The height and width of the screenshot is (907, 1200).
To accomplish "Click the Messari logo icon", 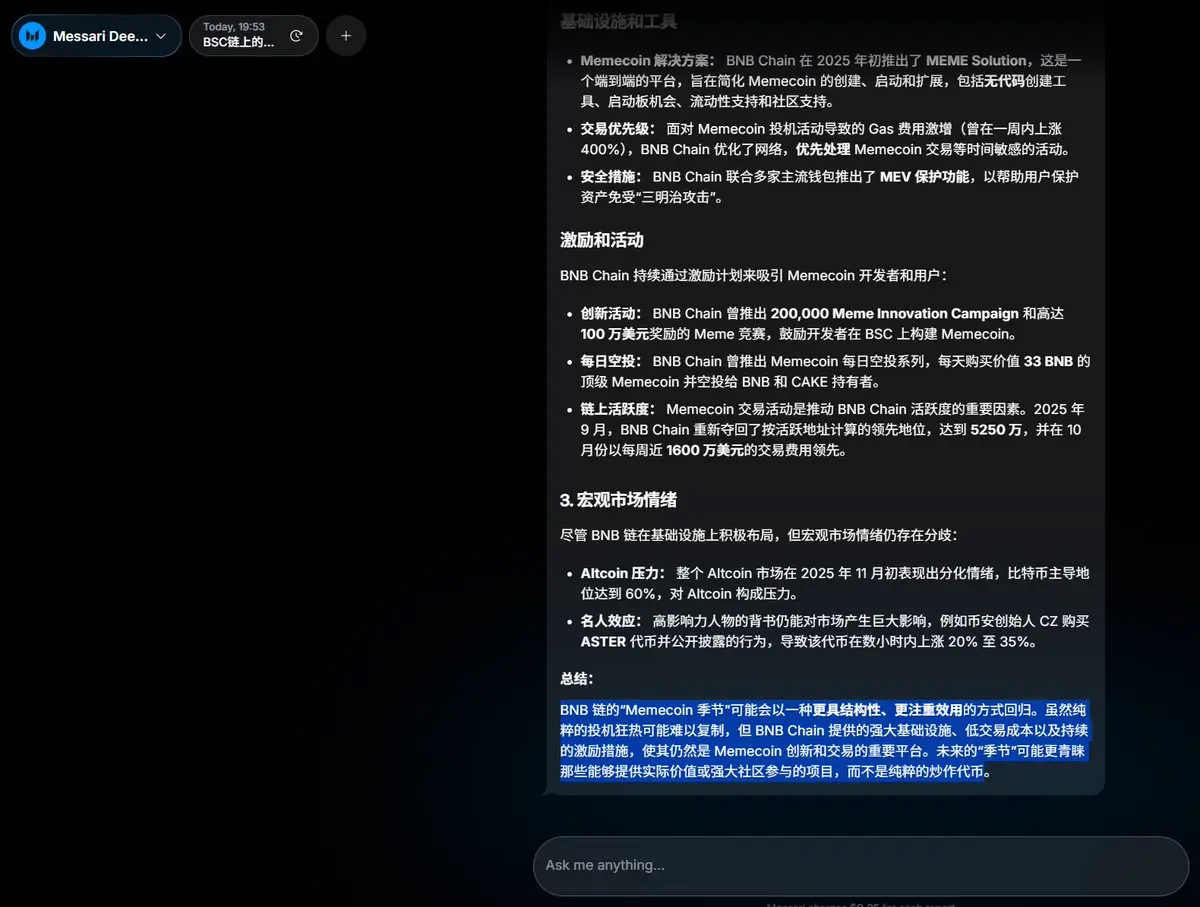I will click(x=33, y=35).
